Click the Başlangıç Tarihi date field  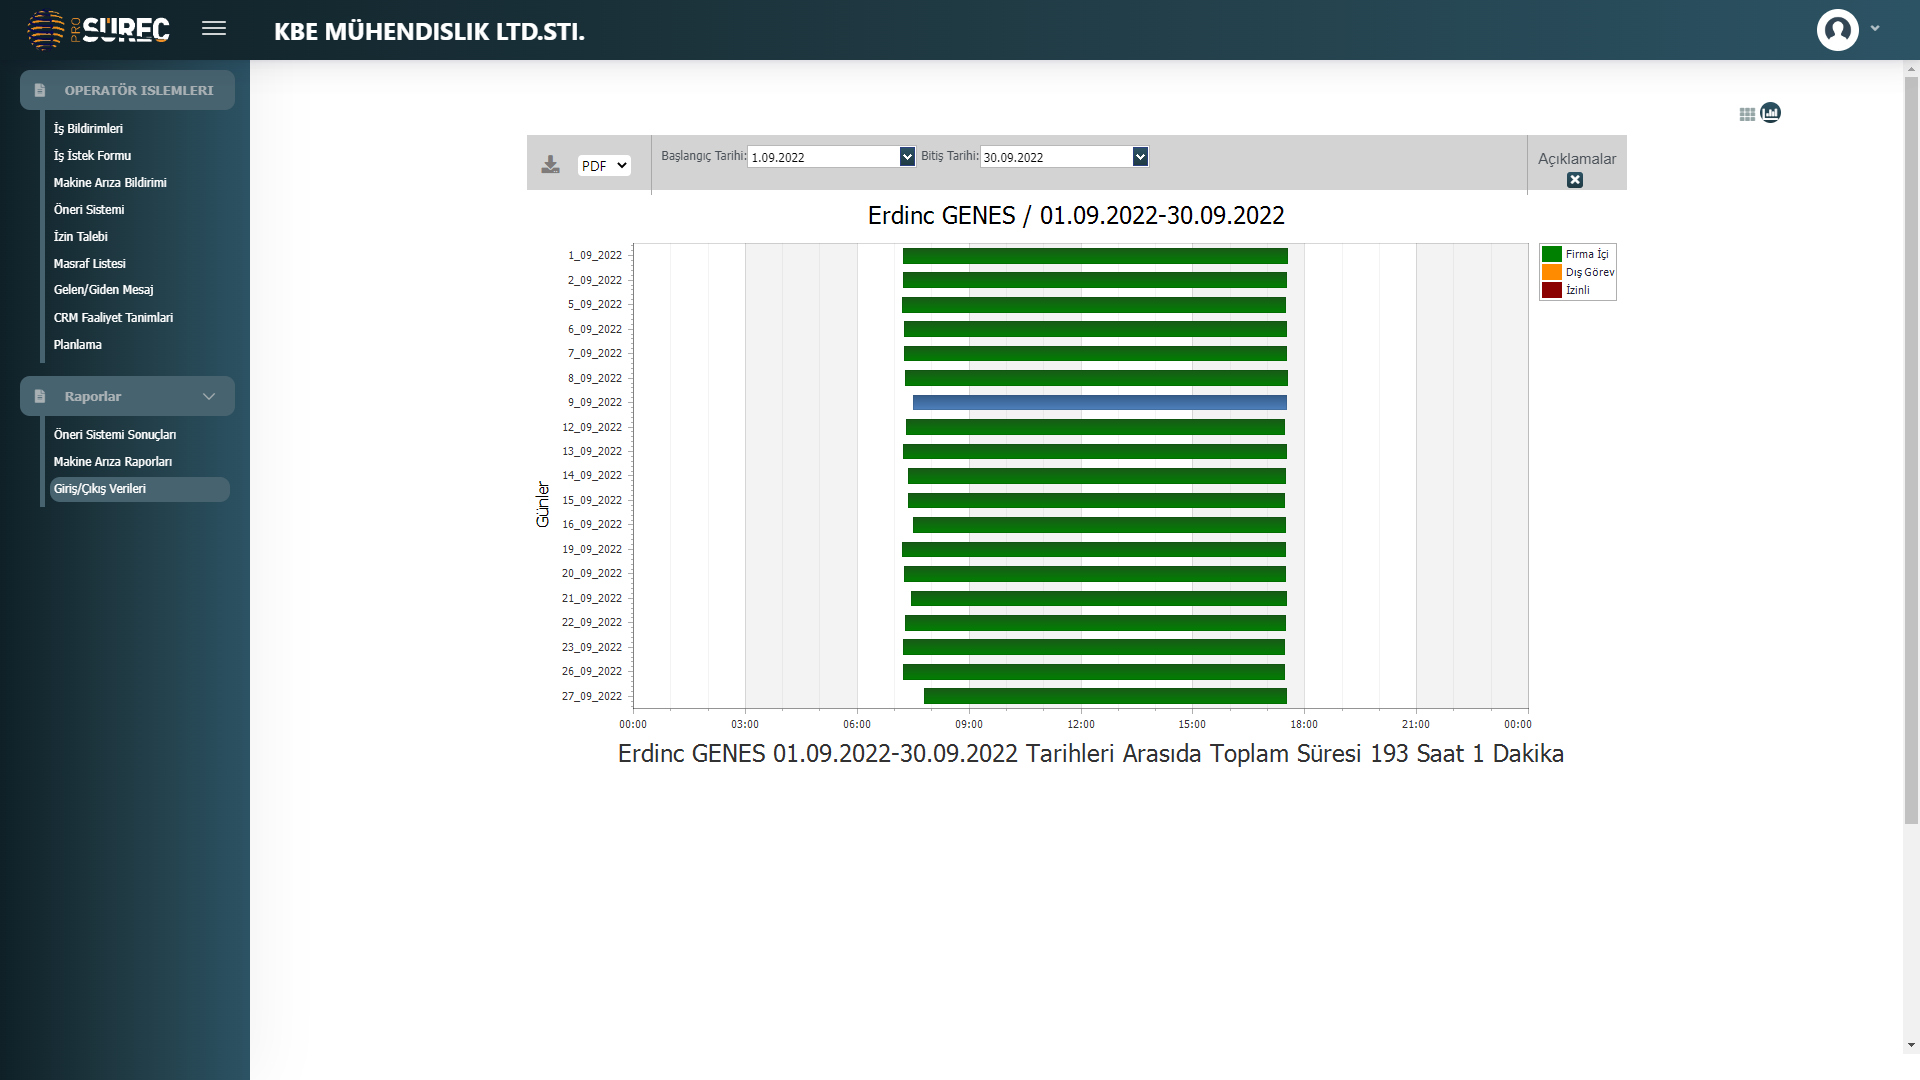[824, 157]
